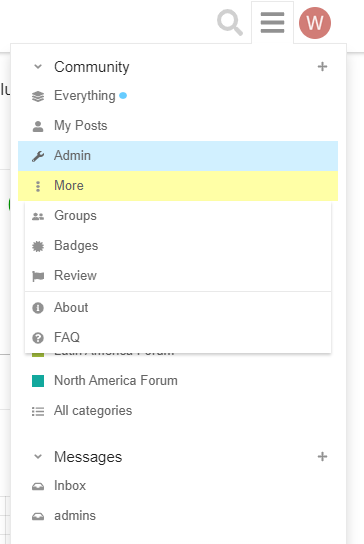Viewport: 364px width, 544px height.
Task: Click the My Posts person icon
Action: click(38, 126)
